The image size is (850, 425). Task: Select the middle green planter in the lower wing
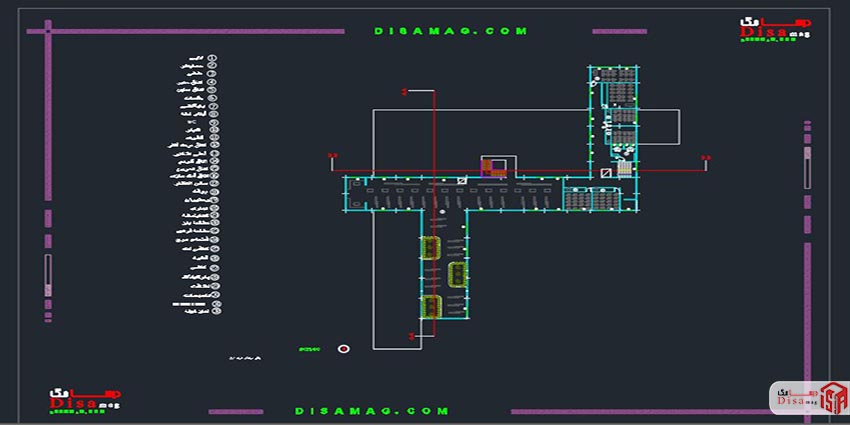coord(457,274)
